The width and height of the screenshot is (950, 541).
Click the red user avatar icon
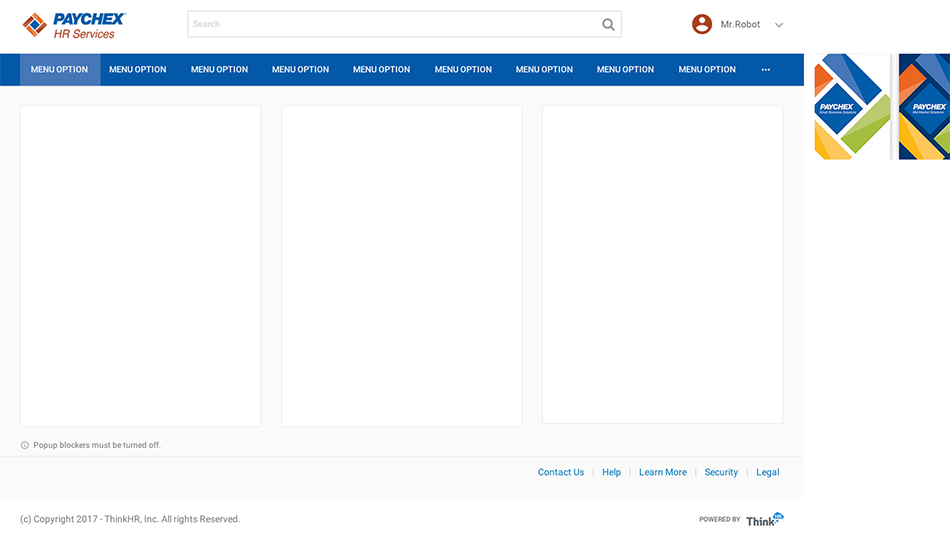702,24
